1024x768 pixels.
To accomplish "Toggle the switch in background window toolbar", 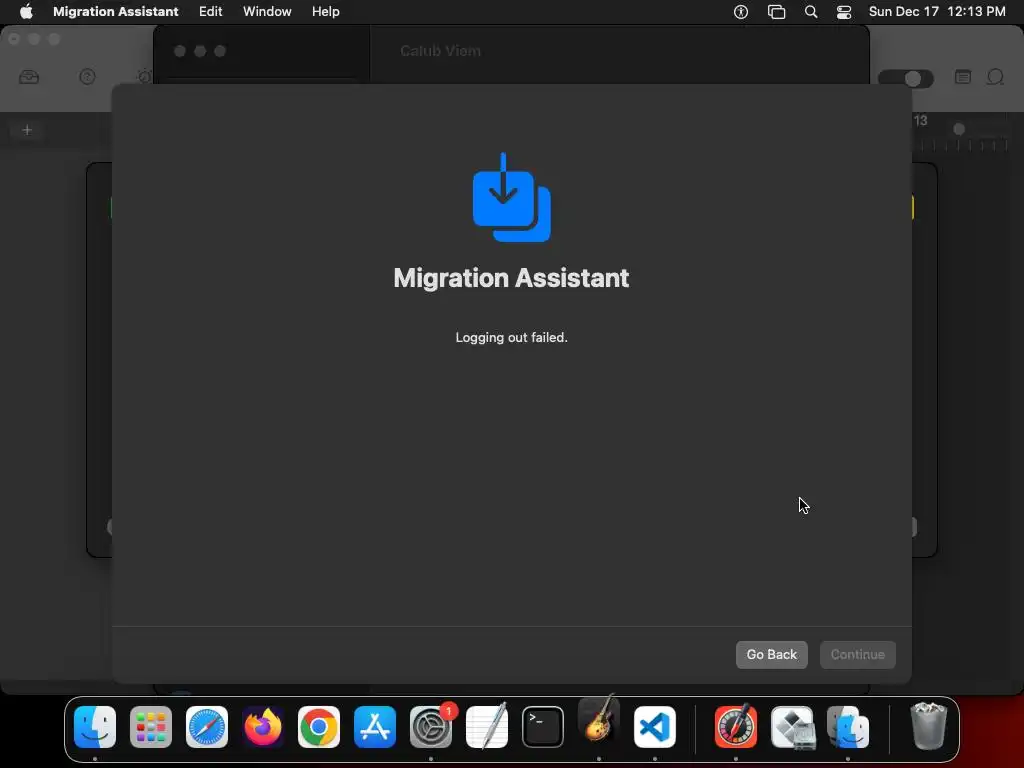I will [x=906, y=78].
